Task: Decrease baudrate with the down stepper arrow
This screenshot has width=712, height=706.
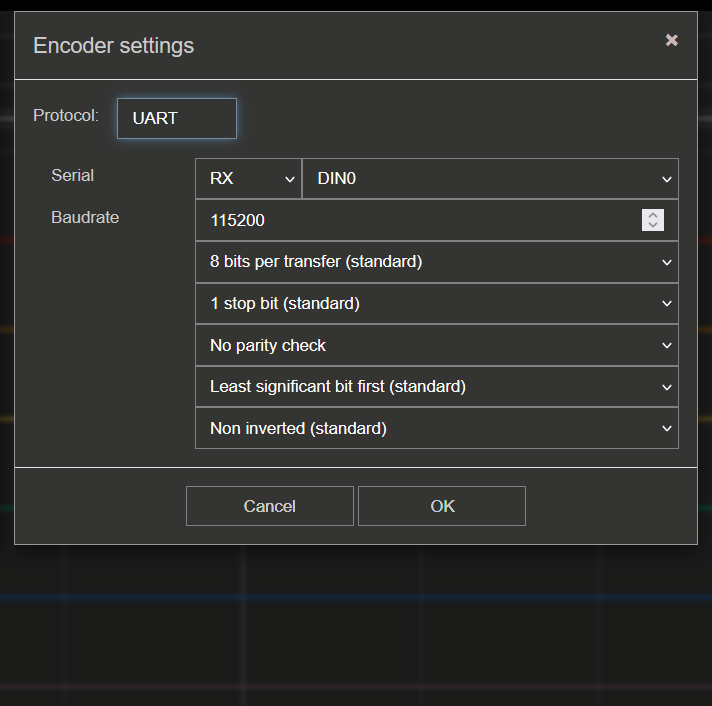Action: (653, 225)
